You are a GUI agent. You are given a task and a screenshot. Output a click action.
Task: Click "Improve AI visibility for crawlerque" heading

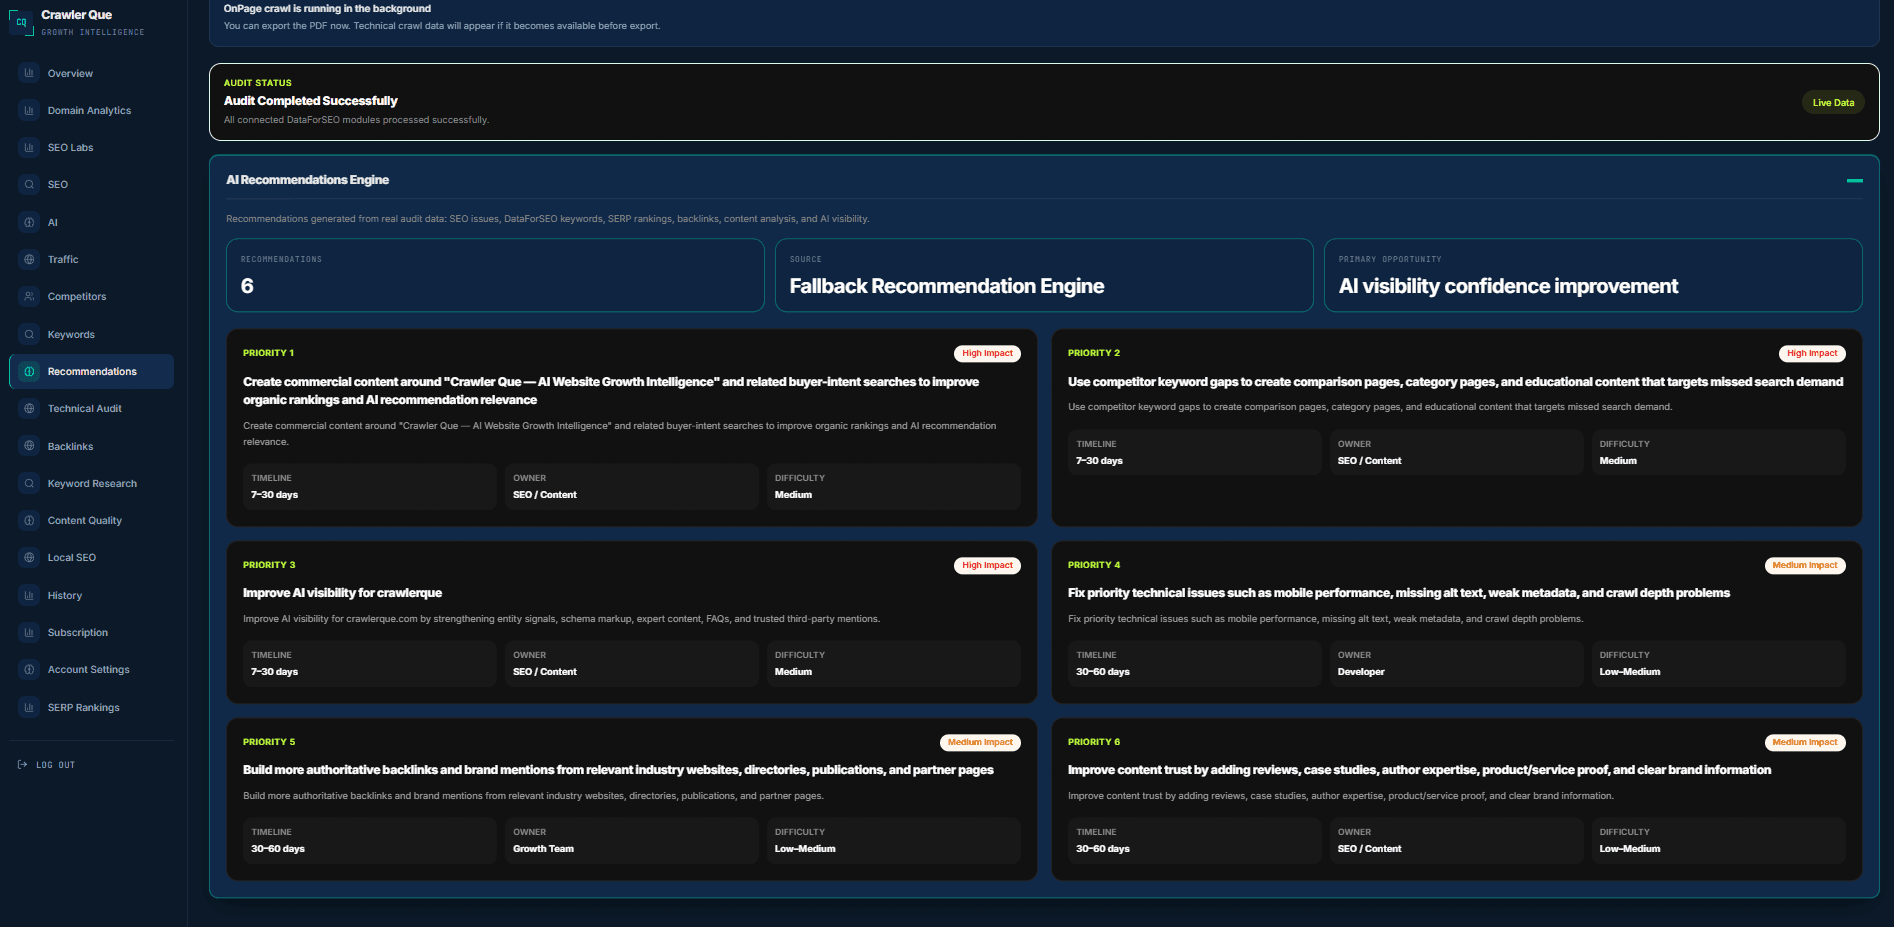(342, 593)
